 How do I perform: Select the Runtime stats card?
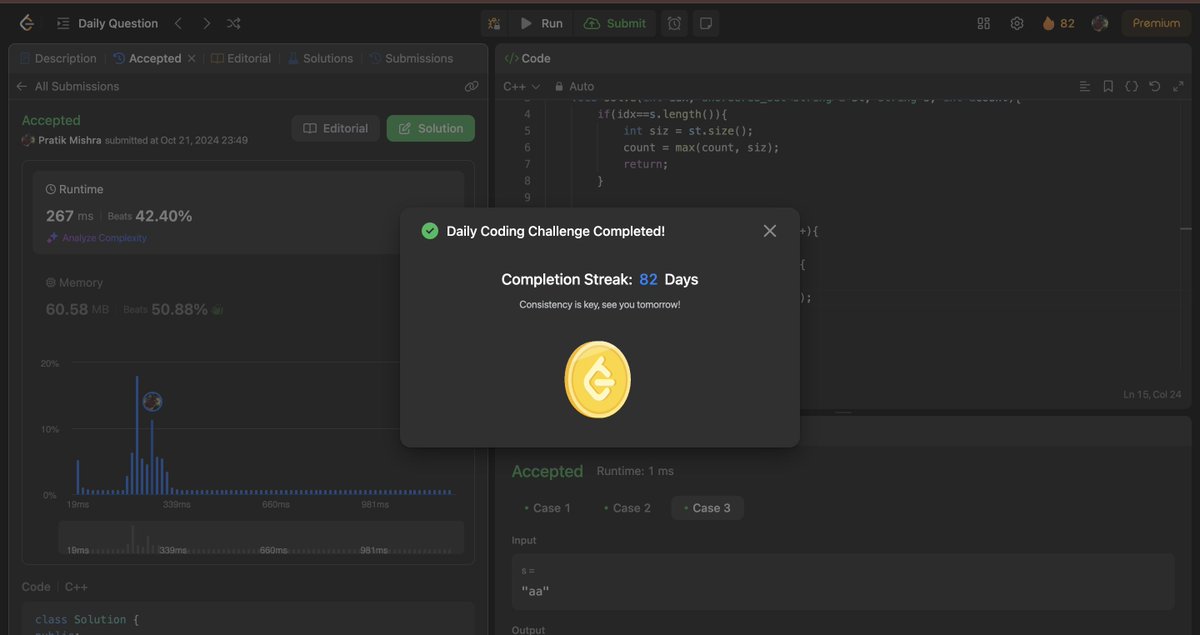click(x=248, y=214)
